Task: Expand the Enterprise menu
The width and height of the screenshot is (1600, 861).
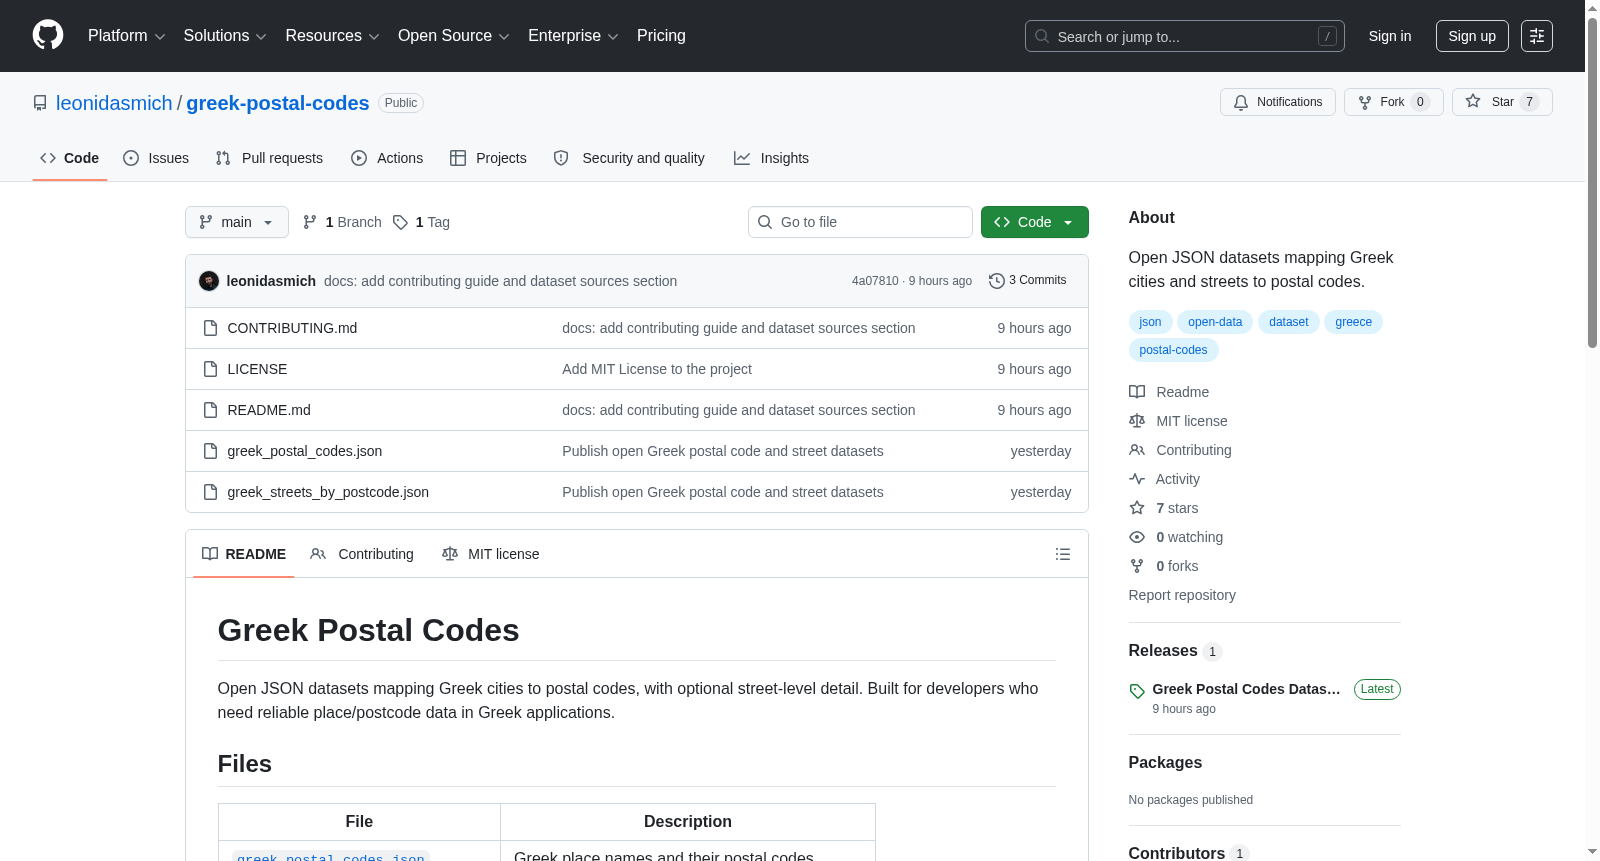Action: (573, 36)
